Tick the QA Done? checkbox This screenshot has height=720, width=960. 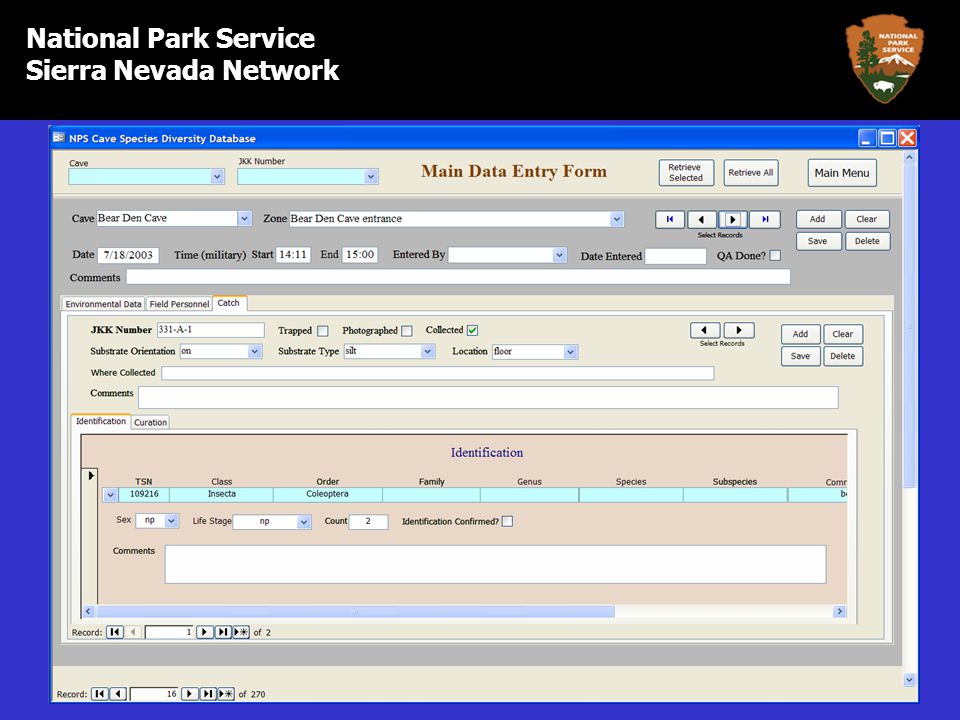[x=775, y=256]
